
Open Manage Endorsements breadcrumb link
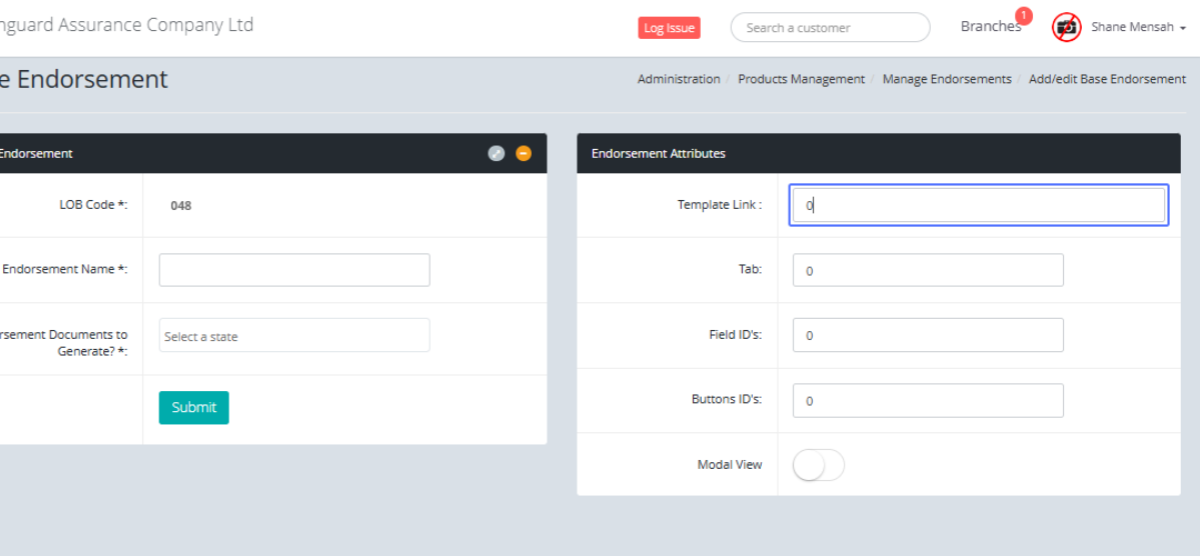(x=946, y=79)
